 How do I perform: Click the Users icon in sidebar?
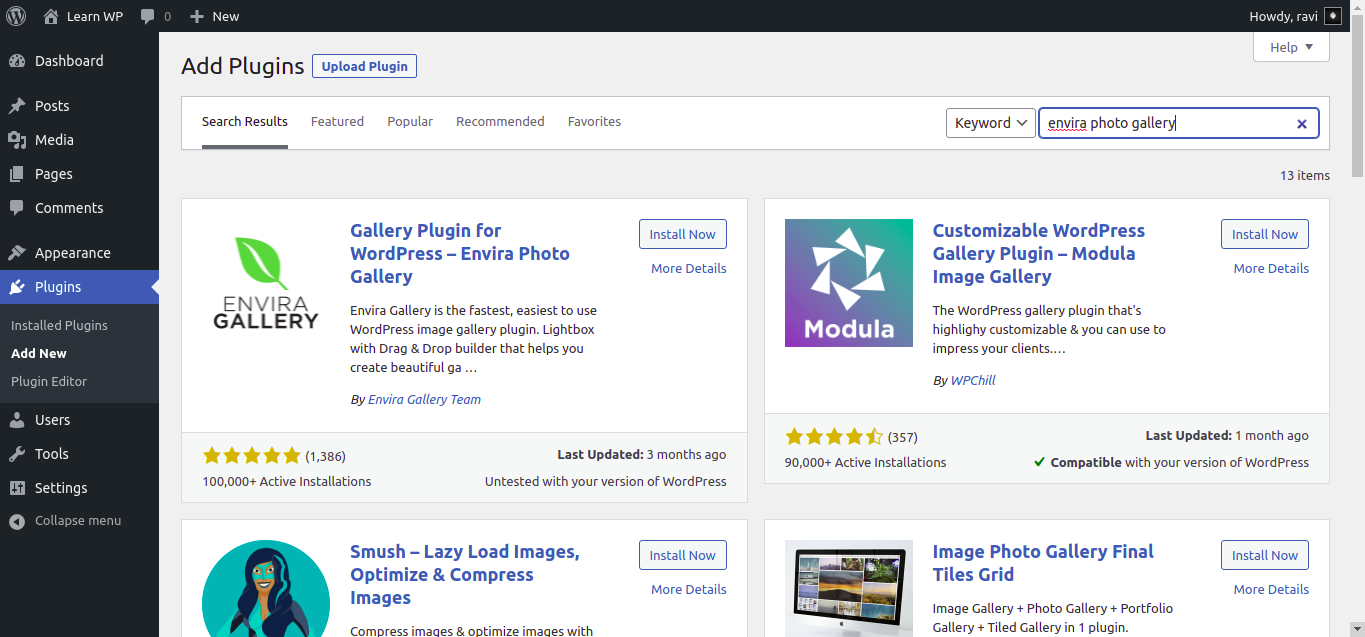point(17,420)
